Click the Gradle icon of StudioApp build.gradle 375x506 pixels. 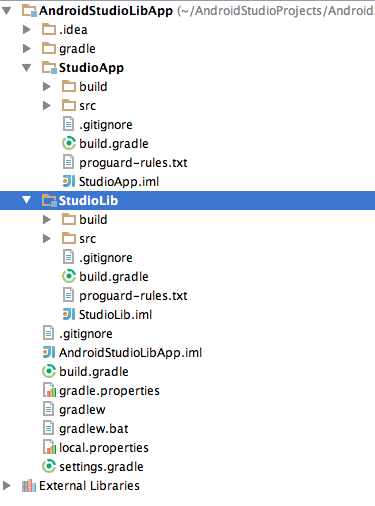[x=69, y=143]
